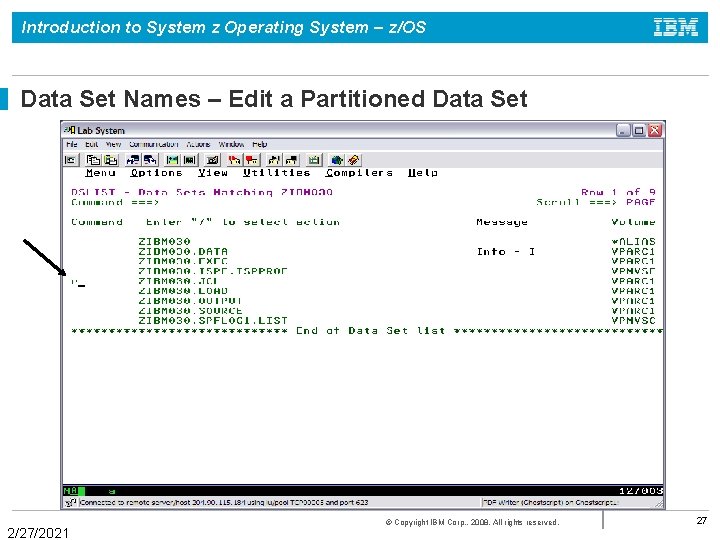Click the connection icon in status bar
This screenshot has width=720, height=540.
point(71,502)
